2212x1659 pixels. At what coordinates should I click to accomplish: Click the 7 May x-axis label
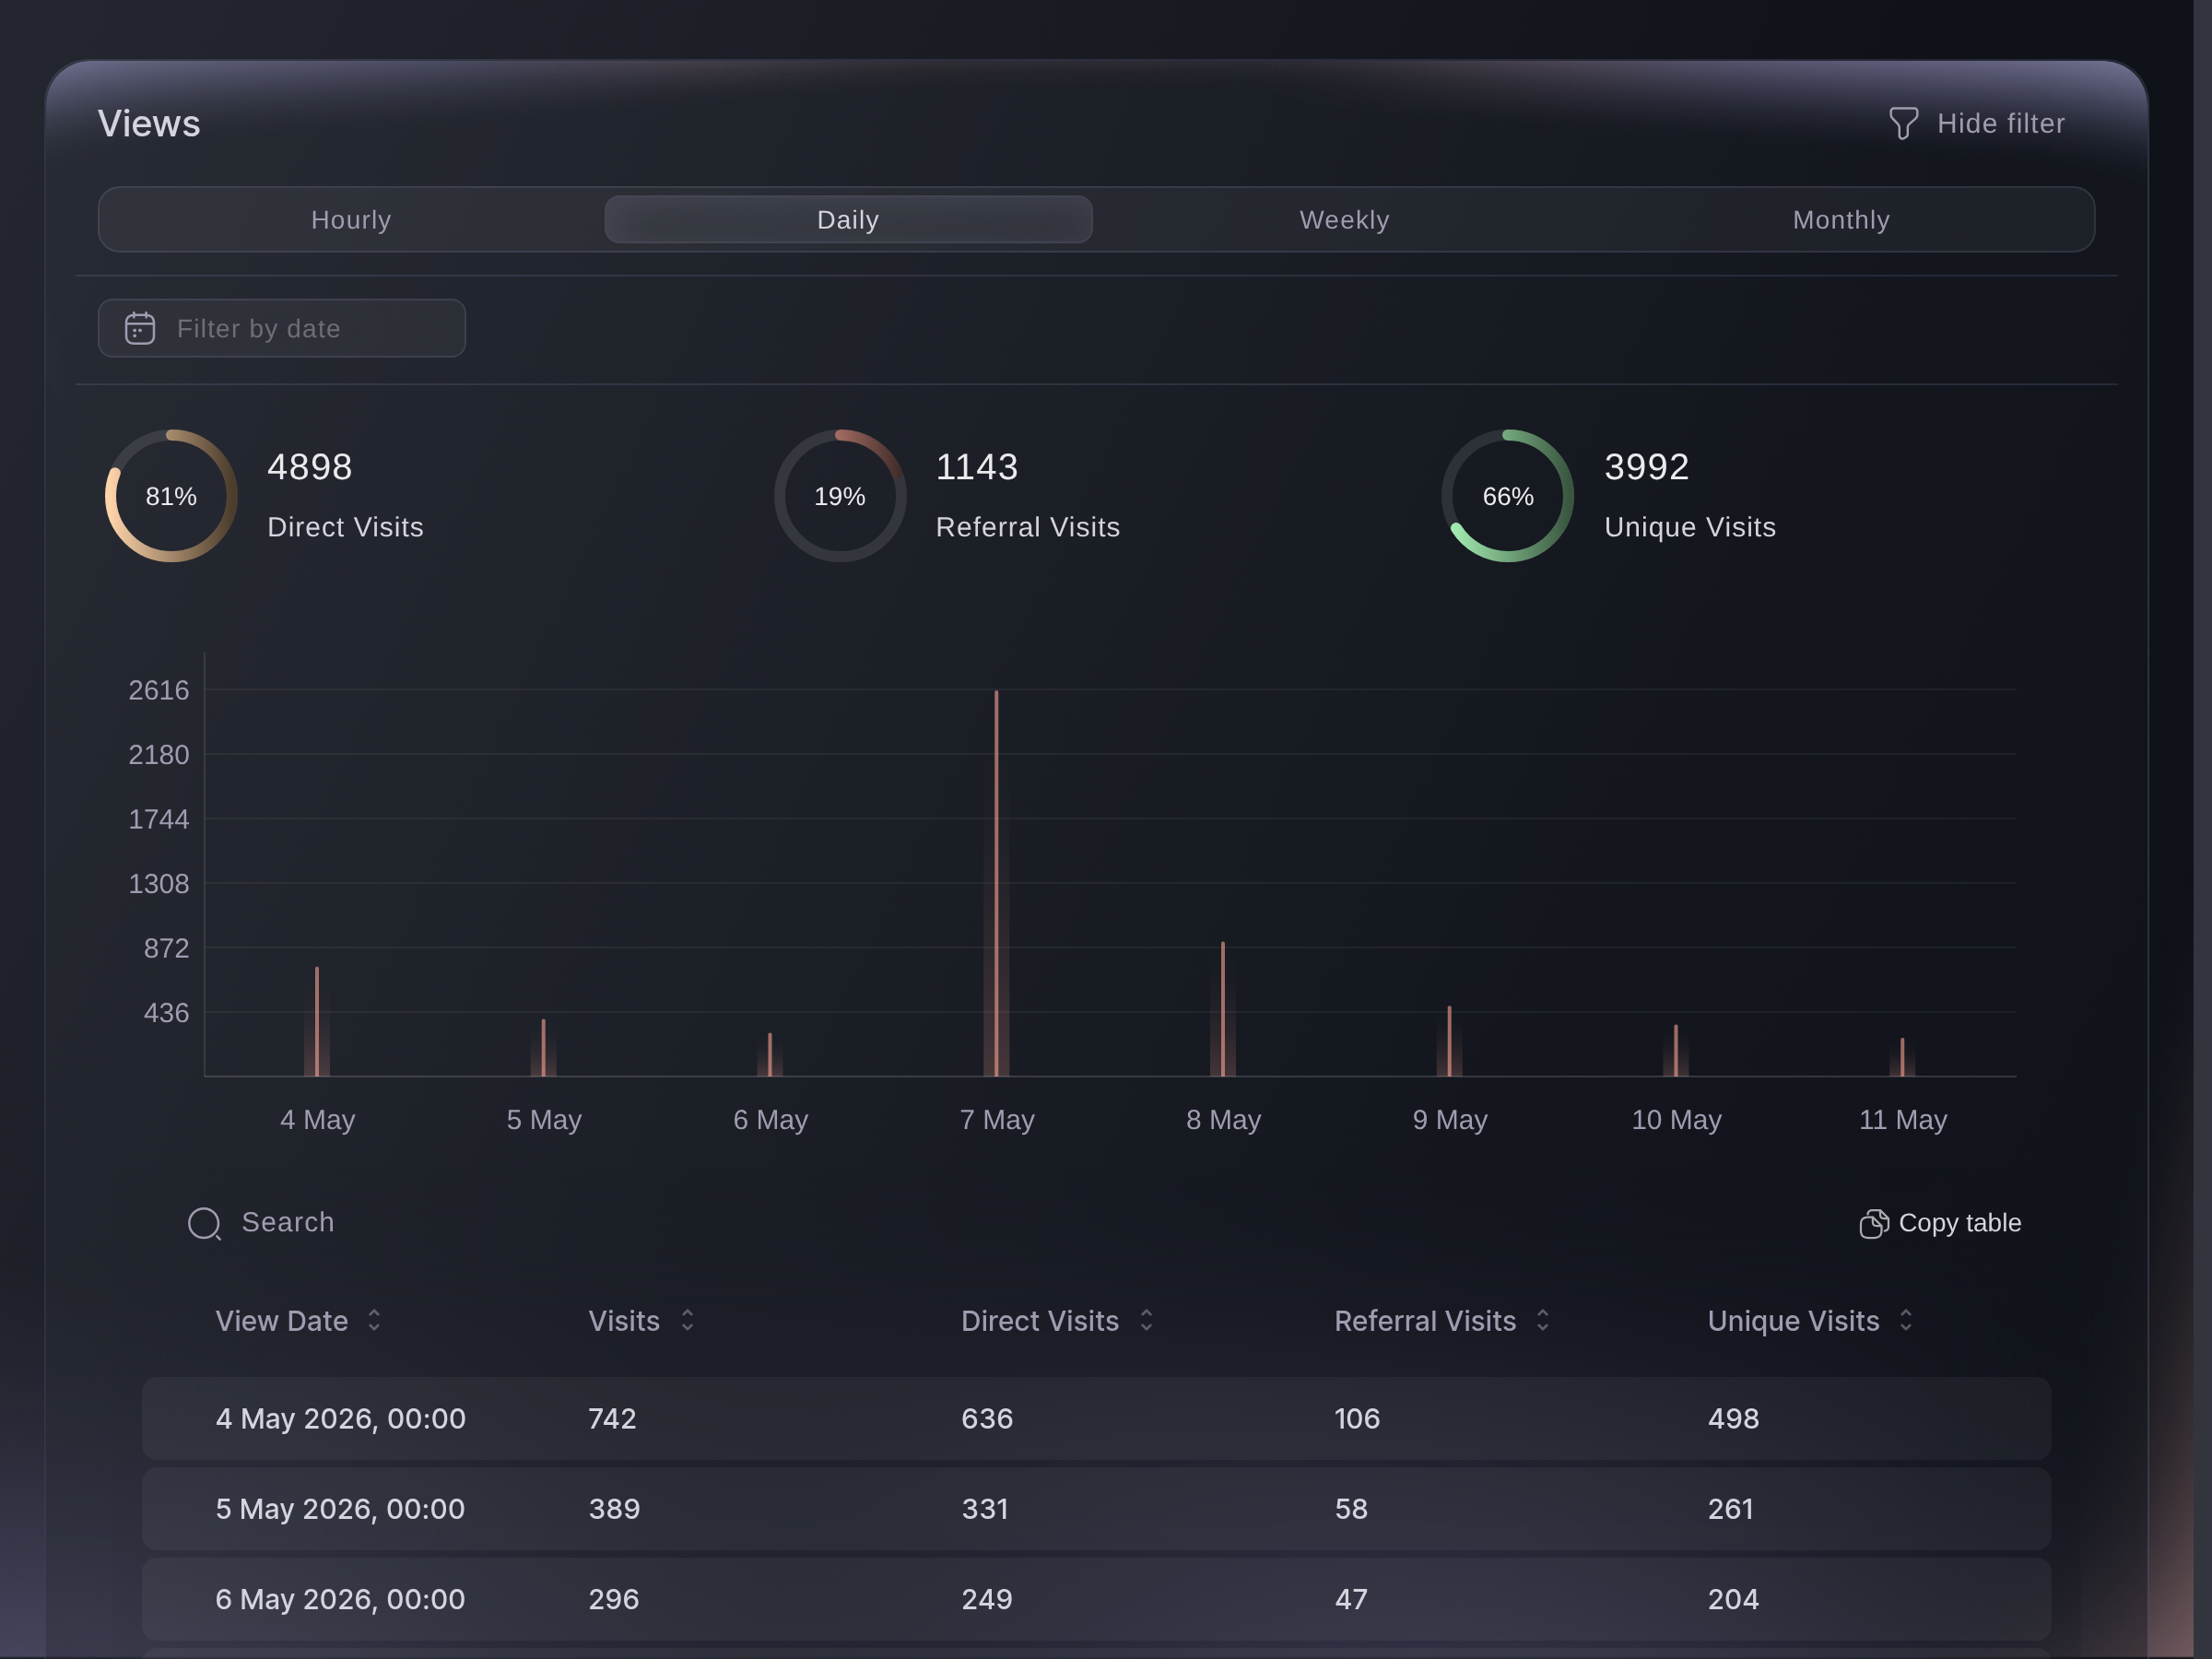click(997, 1119)
